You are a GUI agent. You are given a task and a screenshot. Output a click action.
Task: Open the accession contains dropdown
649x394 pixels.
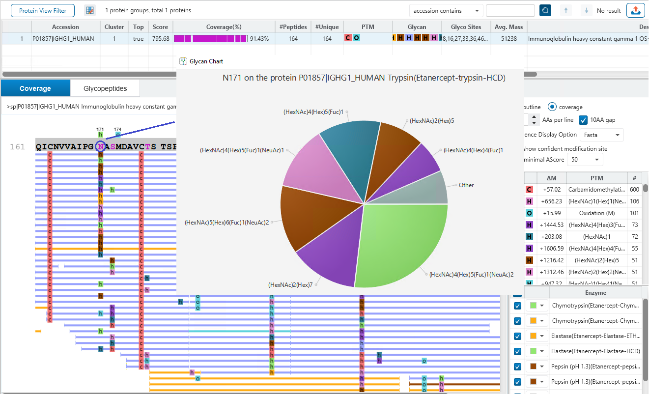pyautogui.click(x=446, y=11)
